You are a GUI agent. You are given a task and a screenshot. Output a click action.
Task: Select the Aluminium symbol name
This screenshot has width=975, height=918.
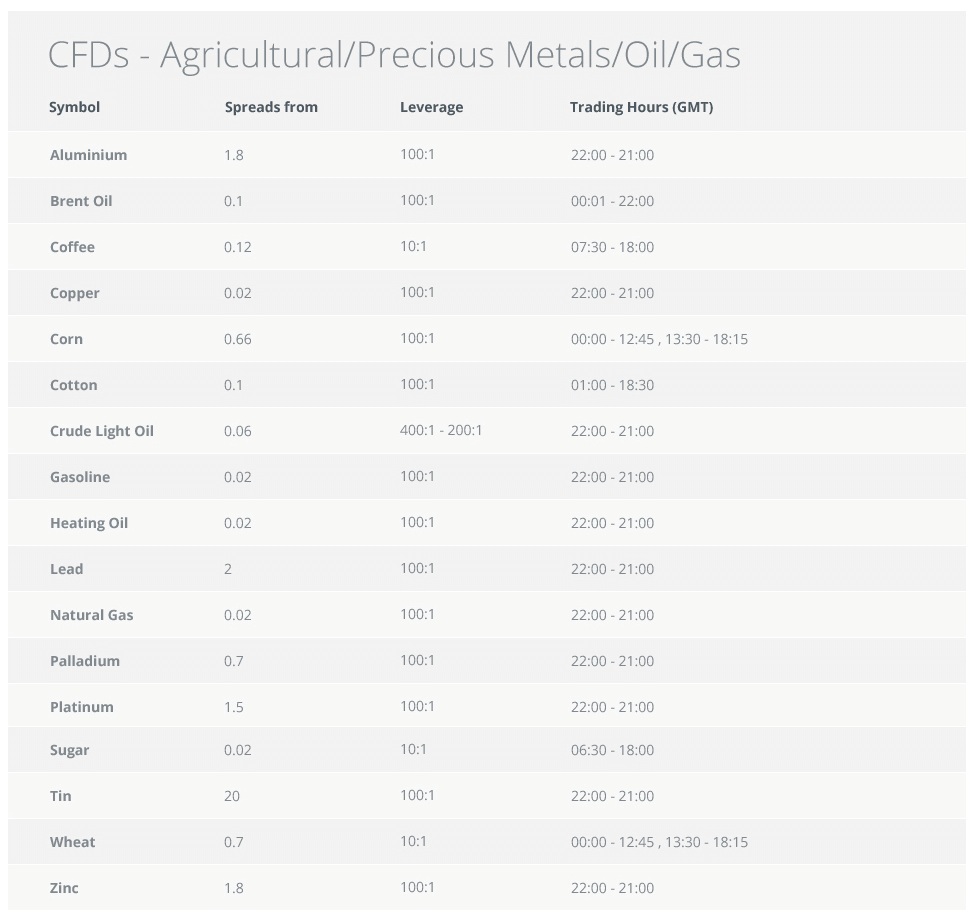pos(89,155)
